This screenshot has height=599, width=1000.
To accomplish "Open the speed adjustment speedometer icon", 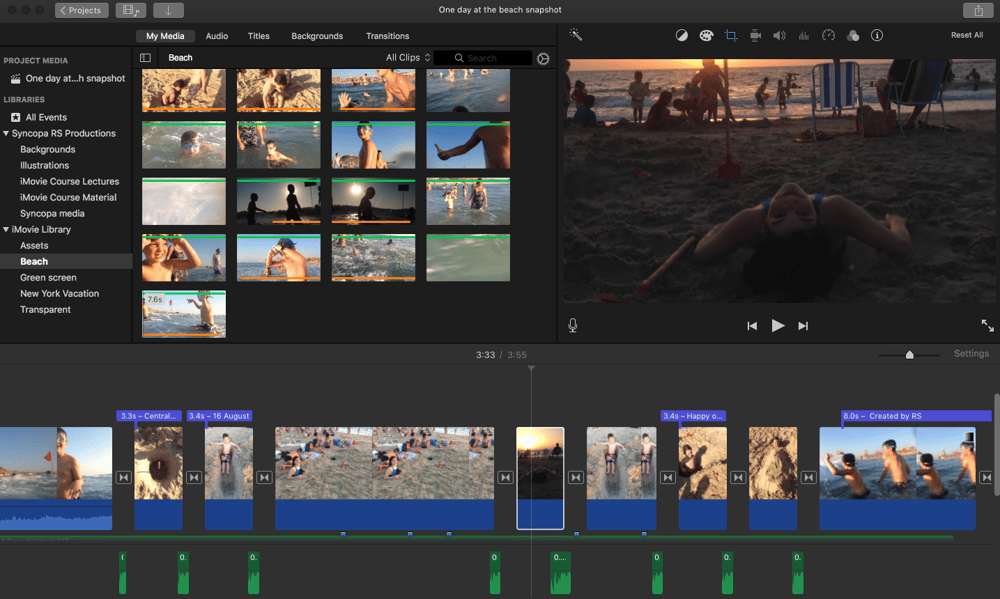I will click(828, 36).
